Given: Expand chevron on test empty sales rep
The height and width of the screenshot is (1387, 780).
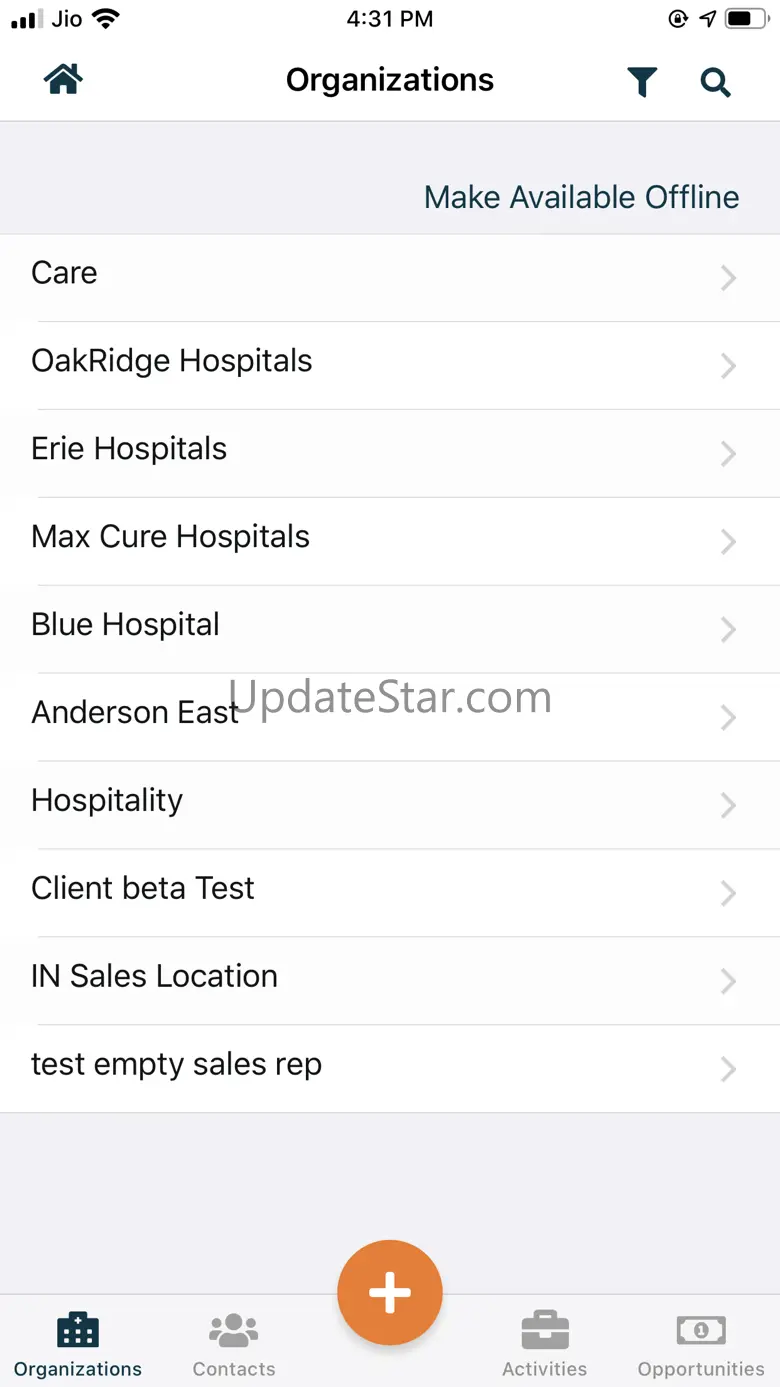Looking at the screenshot, I should click(x=729, y=1070).
